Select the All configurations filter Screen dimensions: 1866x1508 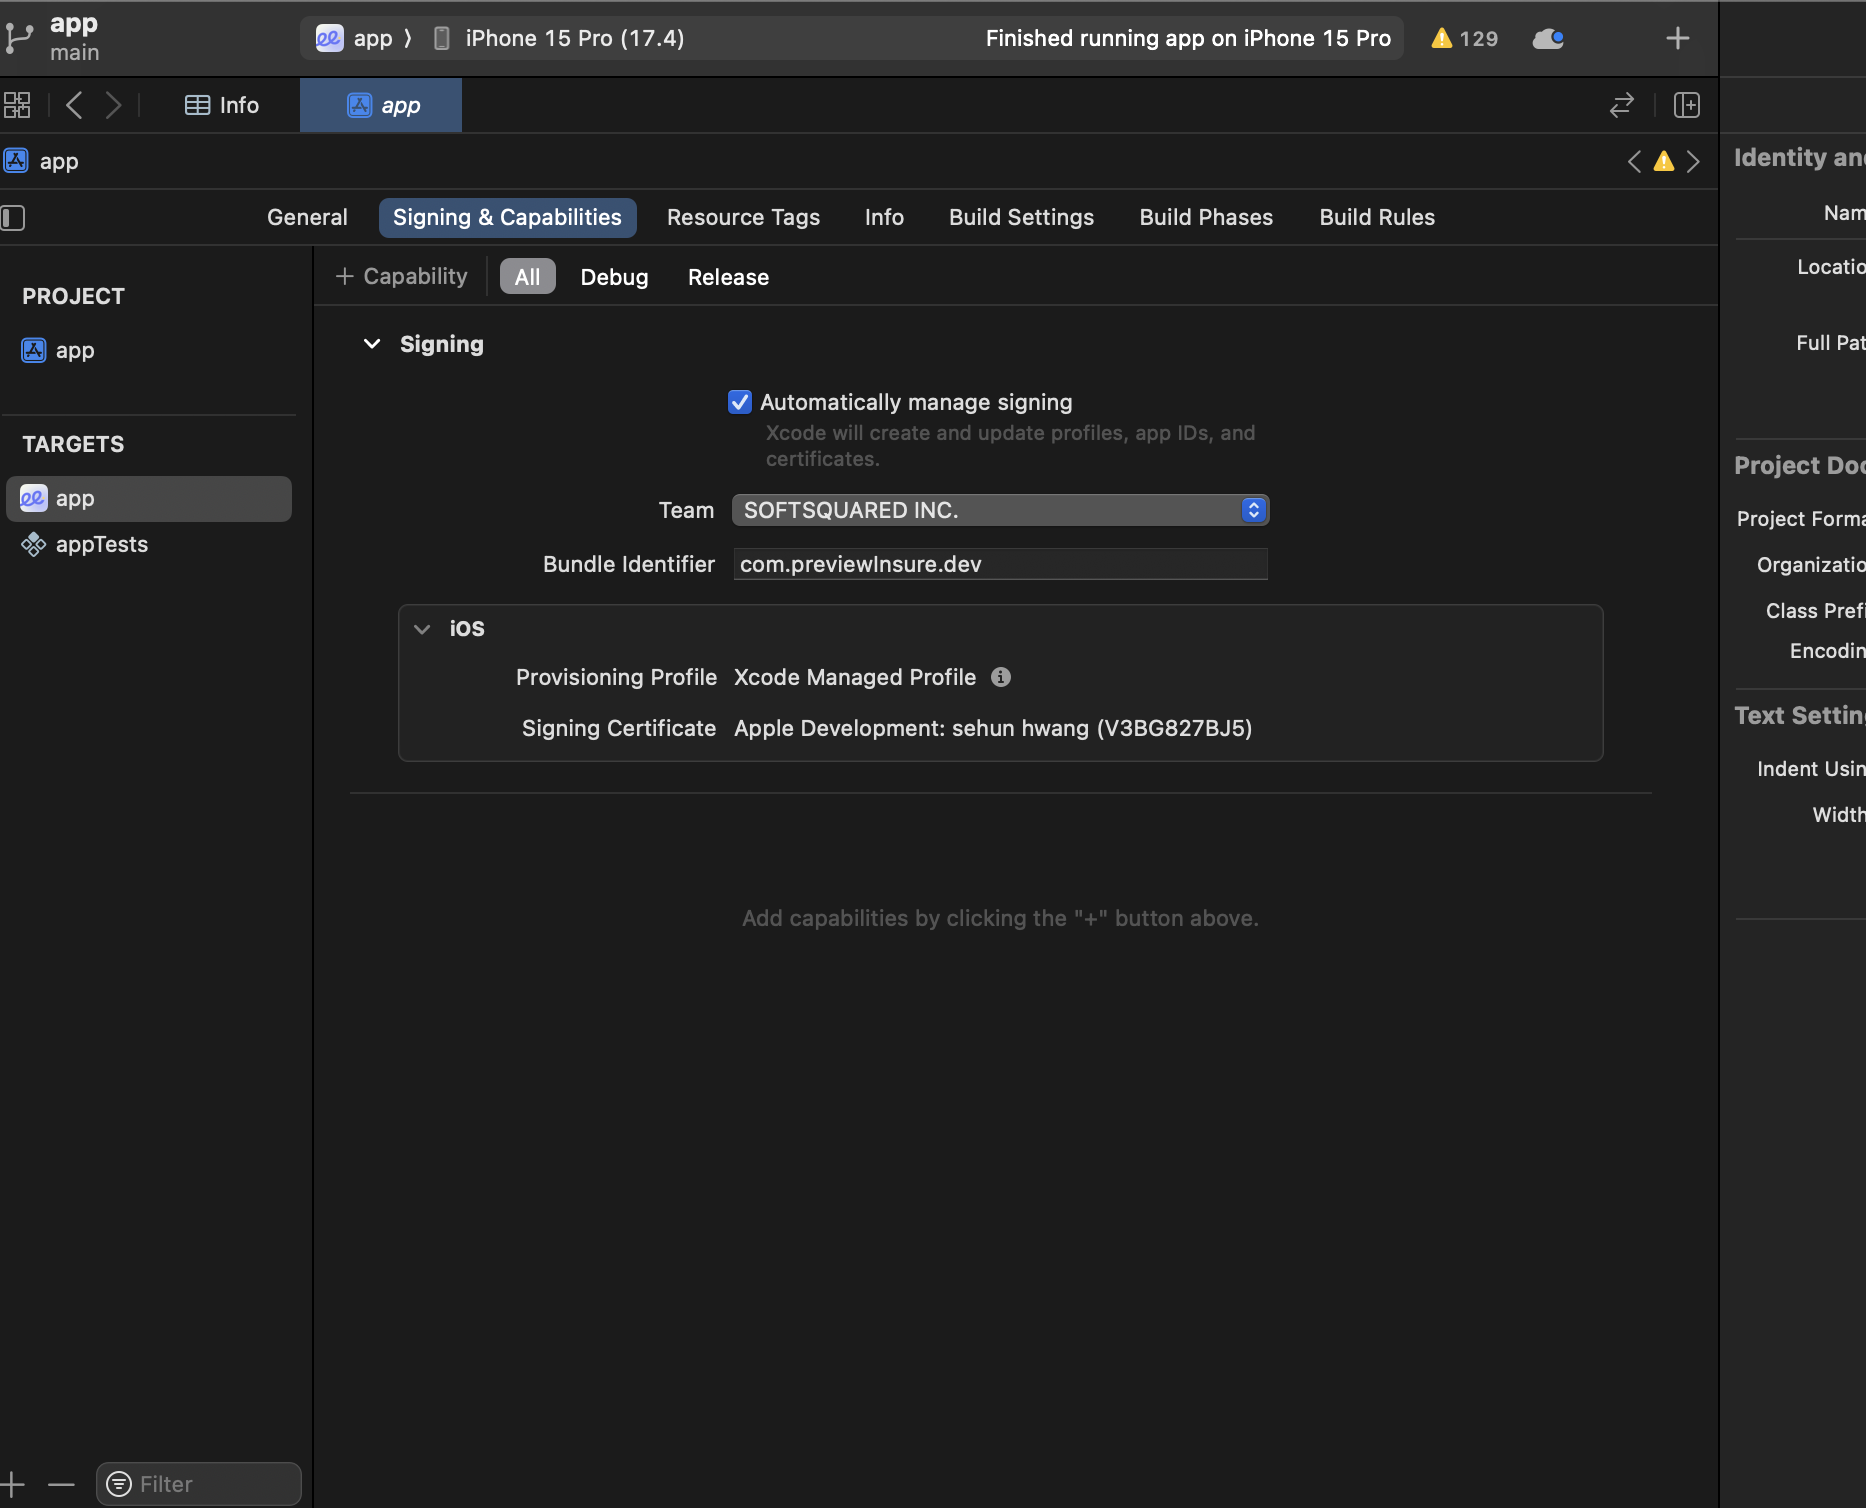pyautogui.click(x=527, y=277)
